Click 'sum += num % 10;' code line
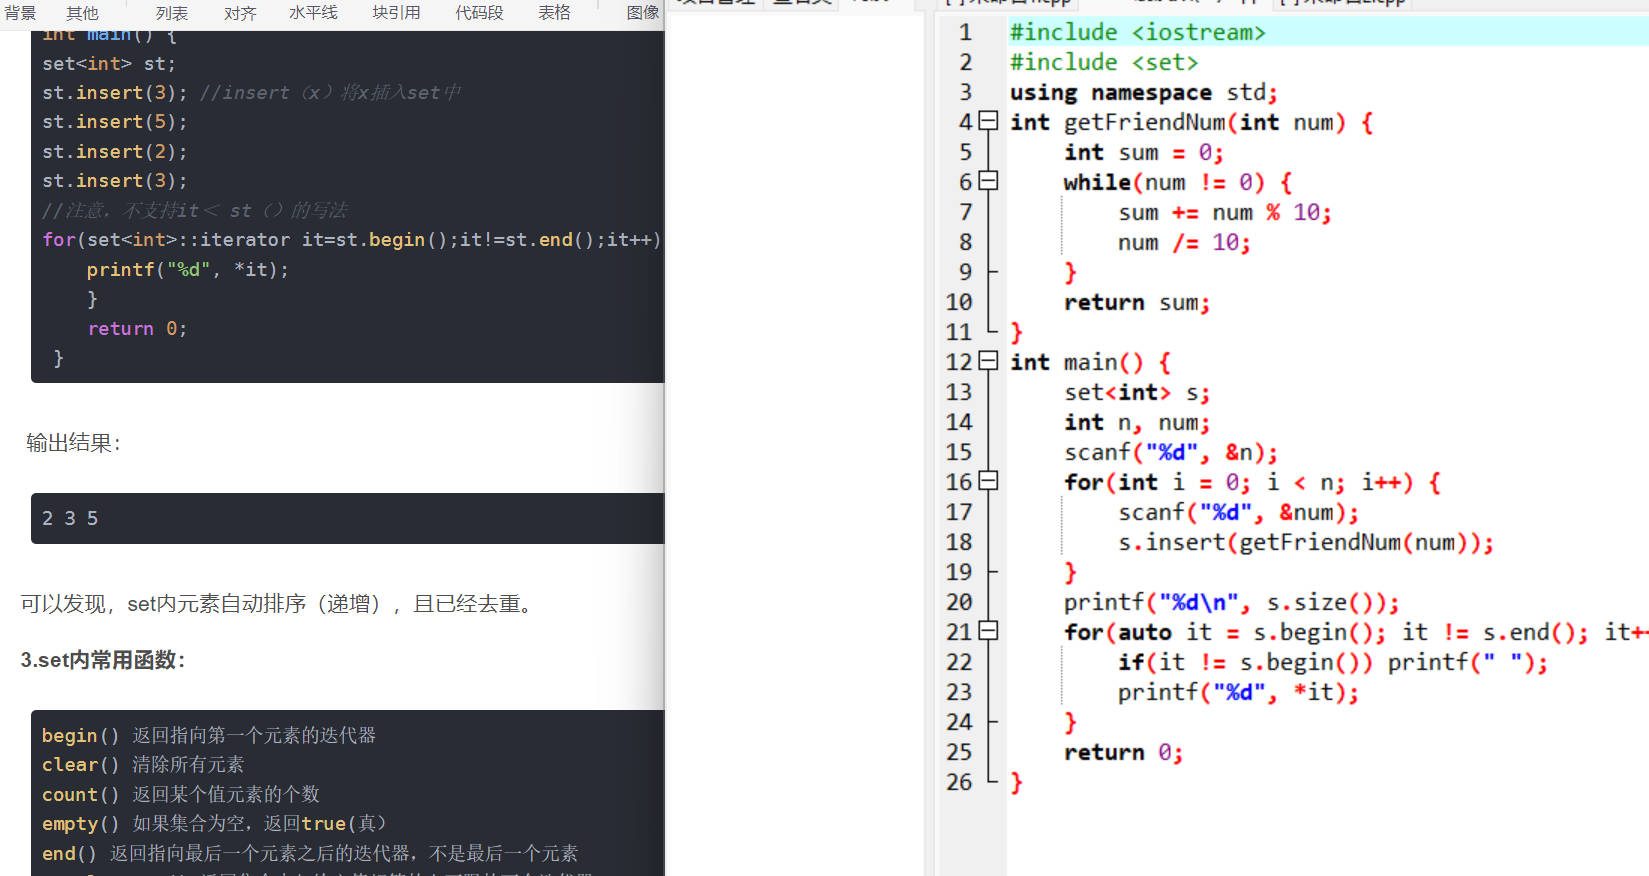This screenshot has height=876, width=1649. tap(1224, 212)
